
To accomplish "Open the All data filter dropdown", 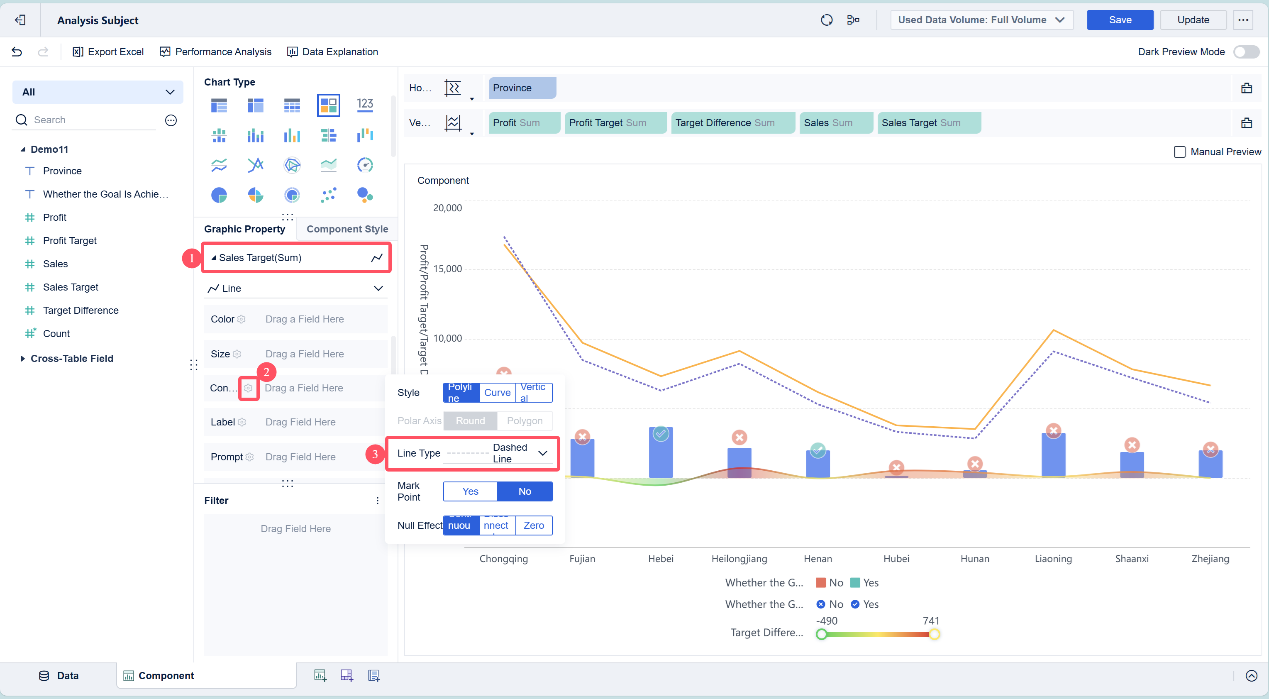I will point(98,92).
